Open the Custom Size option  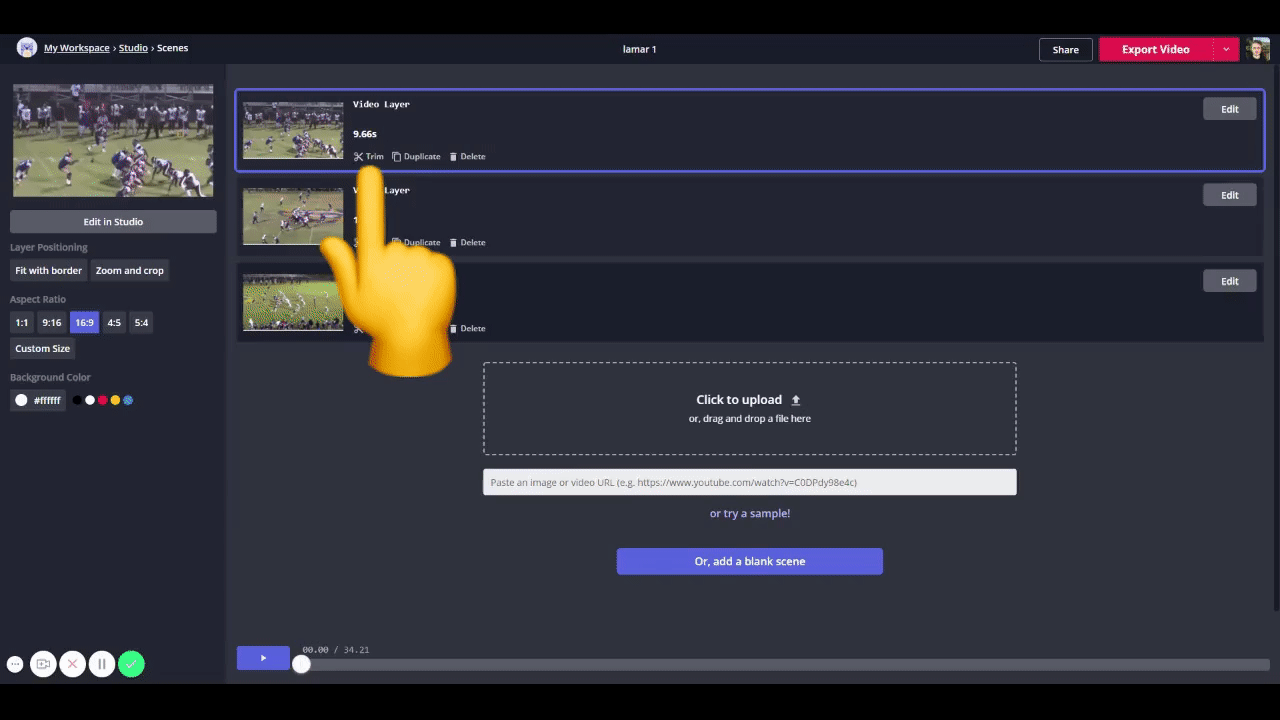43,349
